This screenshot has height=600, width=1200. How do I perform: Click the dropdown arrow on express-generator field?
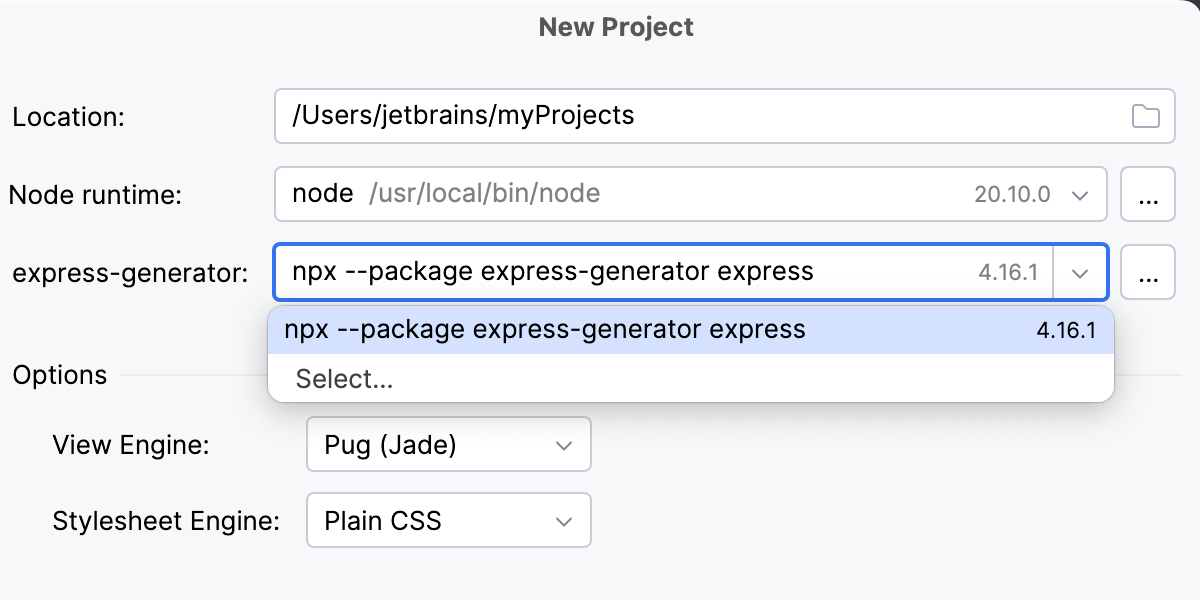tap(1080, 272)
